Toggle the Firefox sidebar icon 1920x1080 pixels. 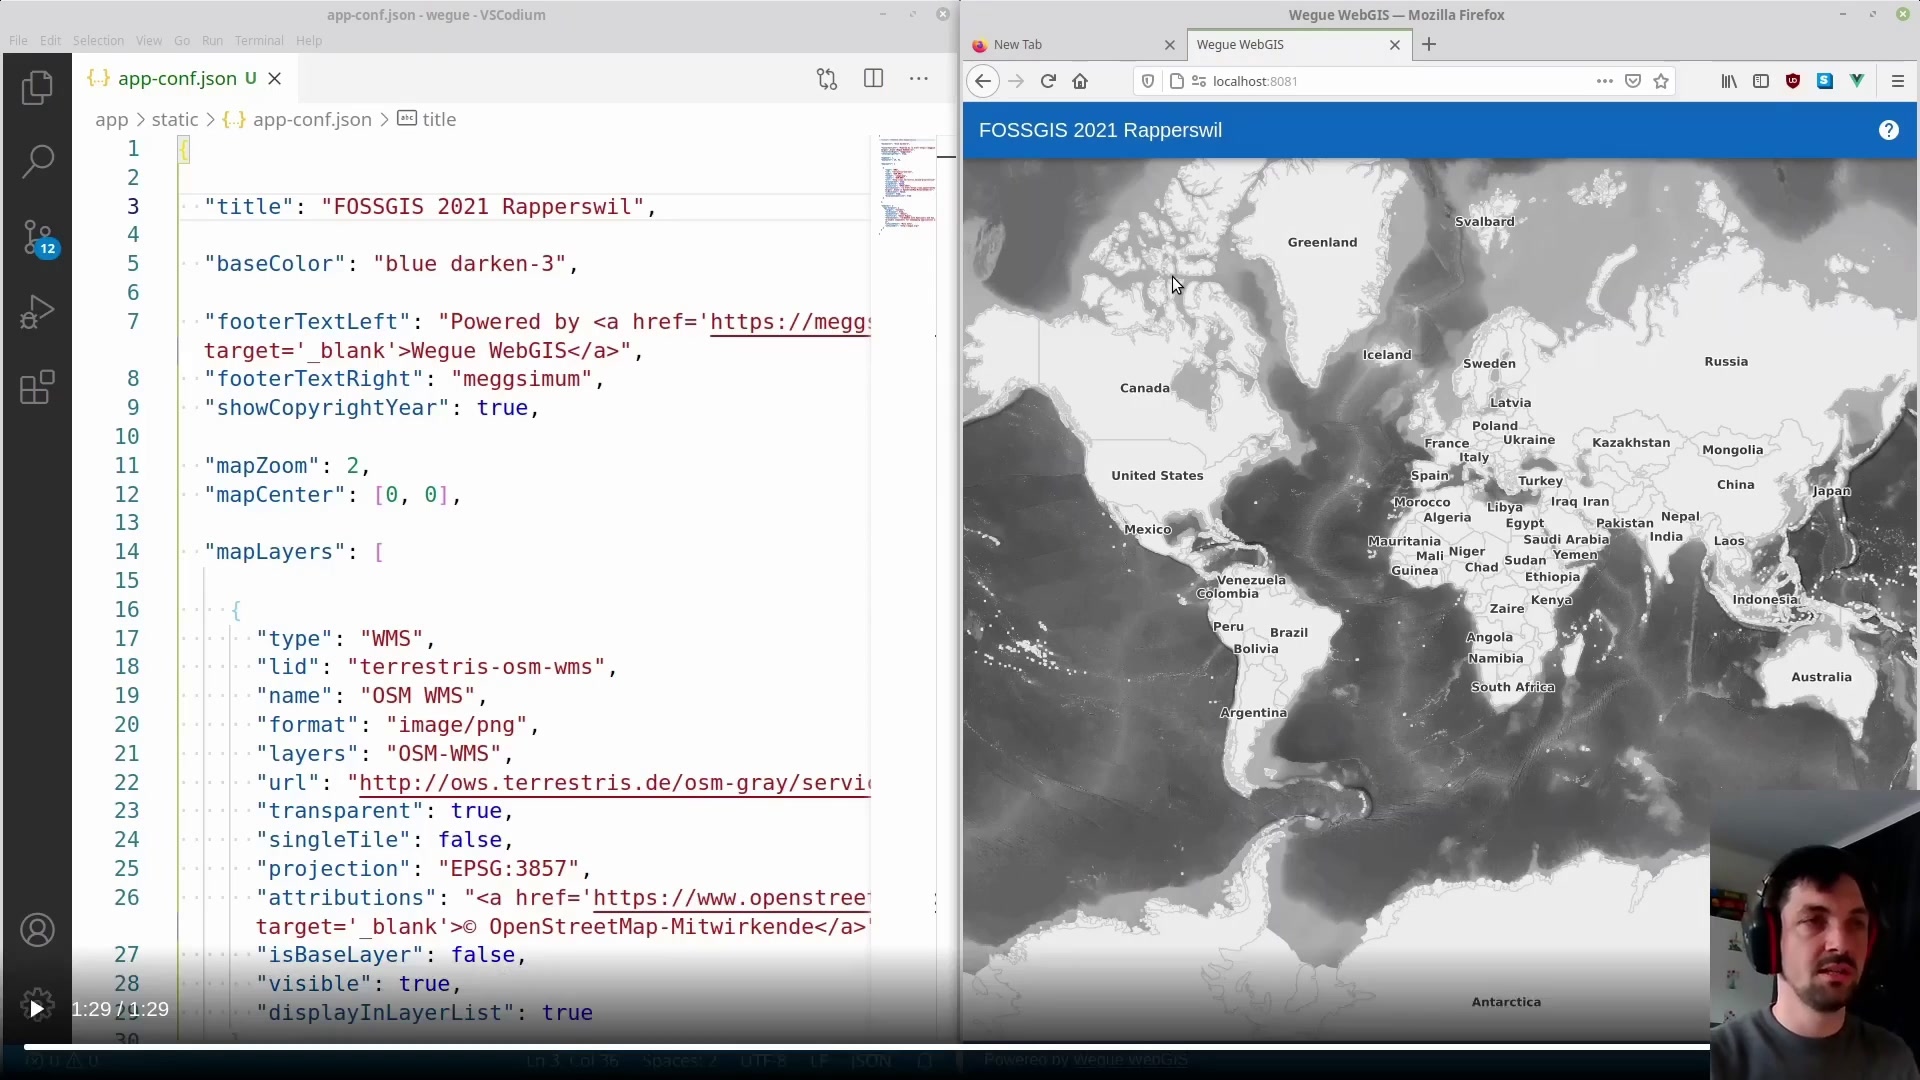[x=1761, y=81]
